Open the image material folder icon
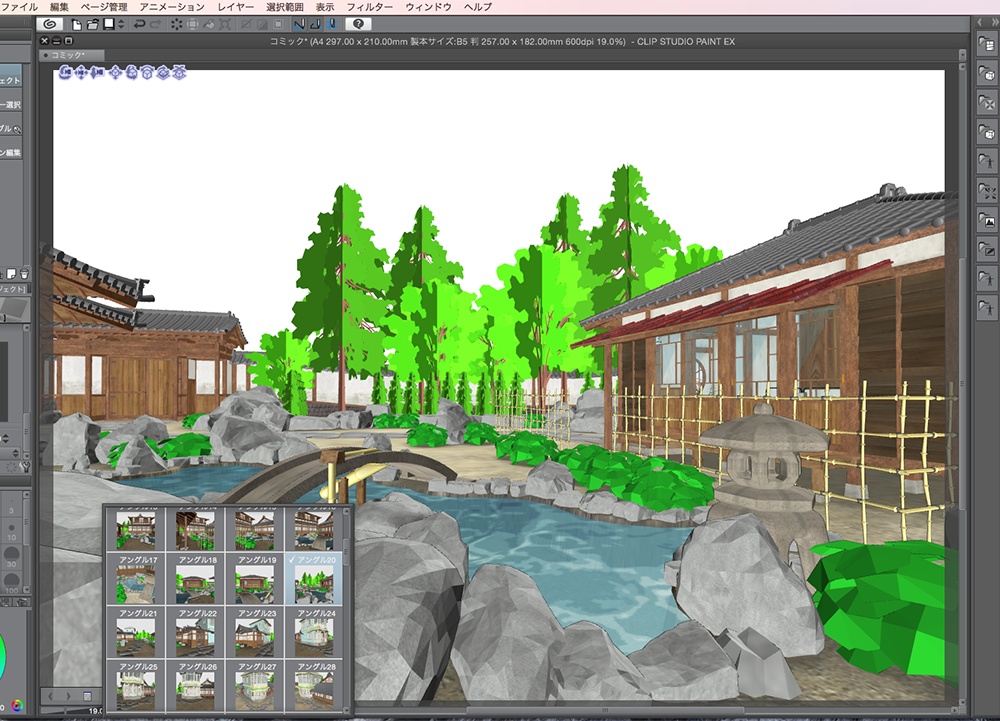The height and width of the screenshot is (721, 1000). pyautogui.click(x=987, y=221)
